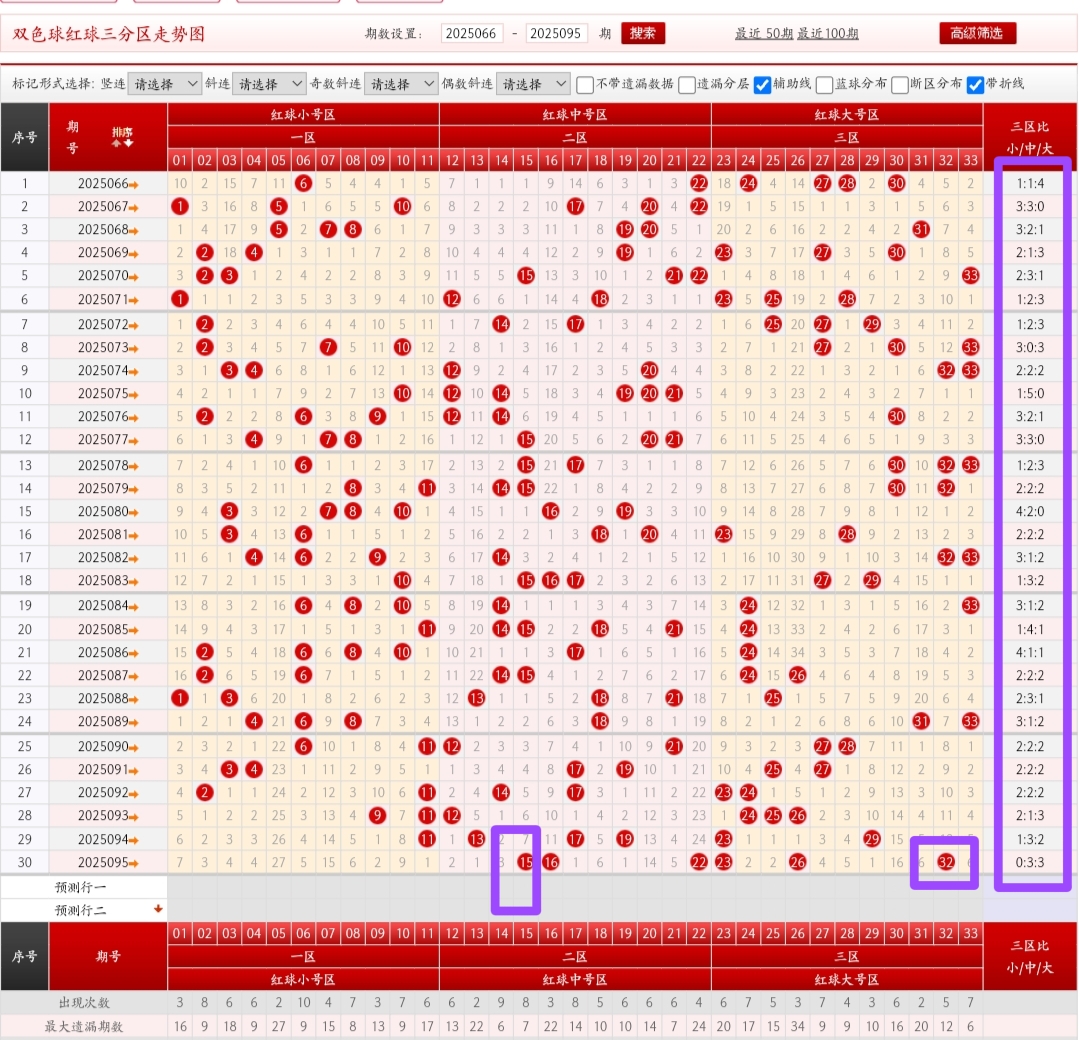Click the 排序 sort arrows icon
1080x1040 pixels.
(122, 138)
